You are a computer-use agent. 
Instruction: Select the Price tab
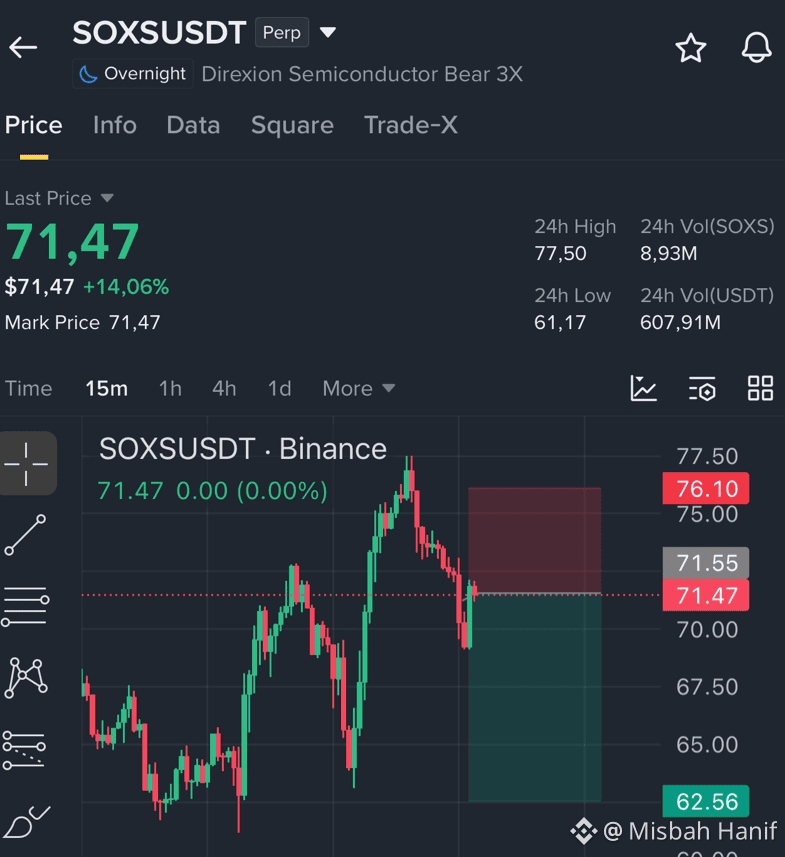point(34,125)
